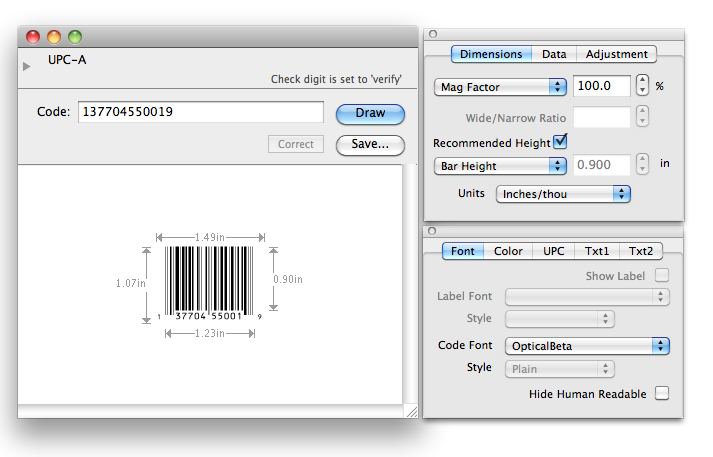Click the generated barcode preview
This screenshot has height=457, width=713.
click(209, 283)
